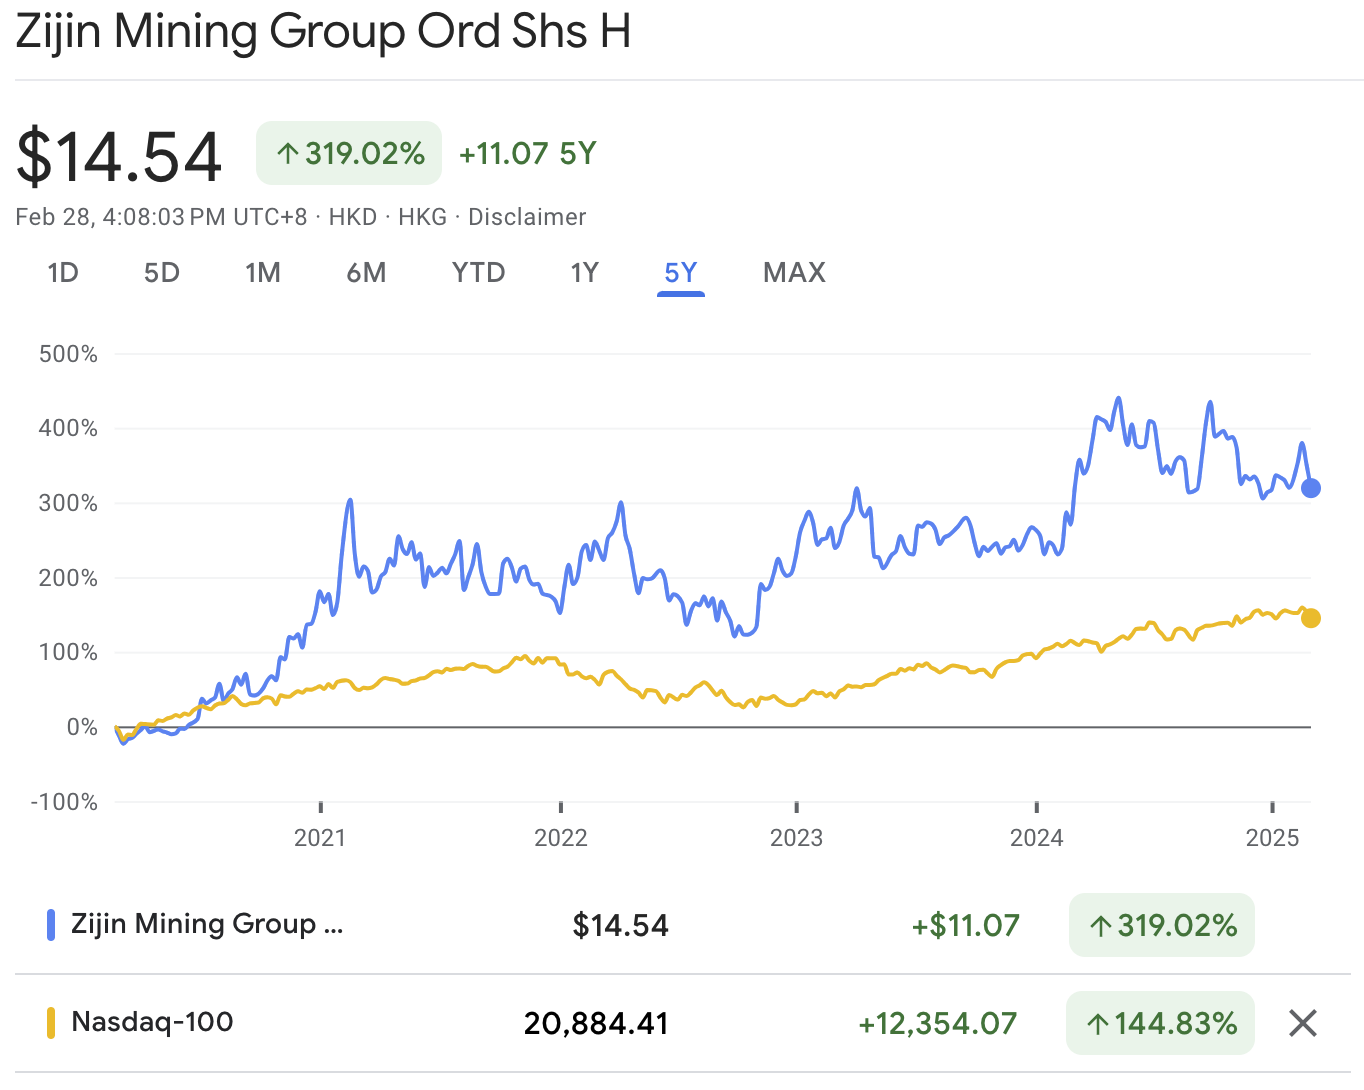Click the 2022 x-axis label
1364x1090 pixels.
coord(561,838)
